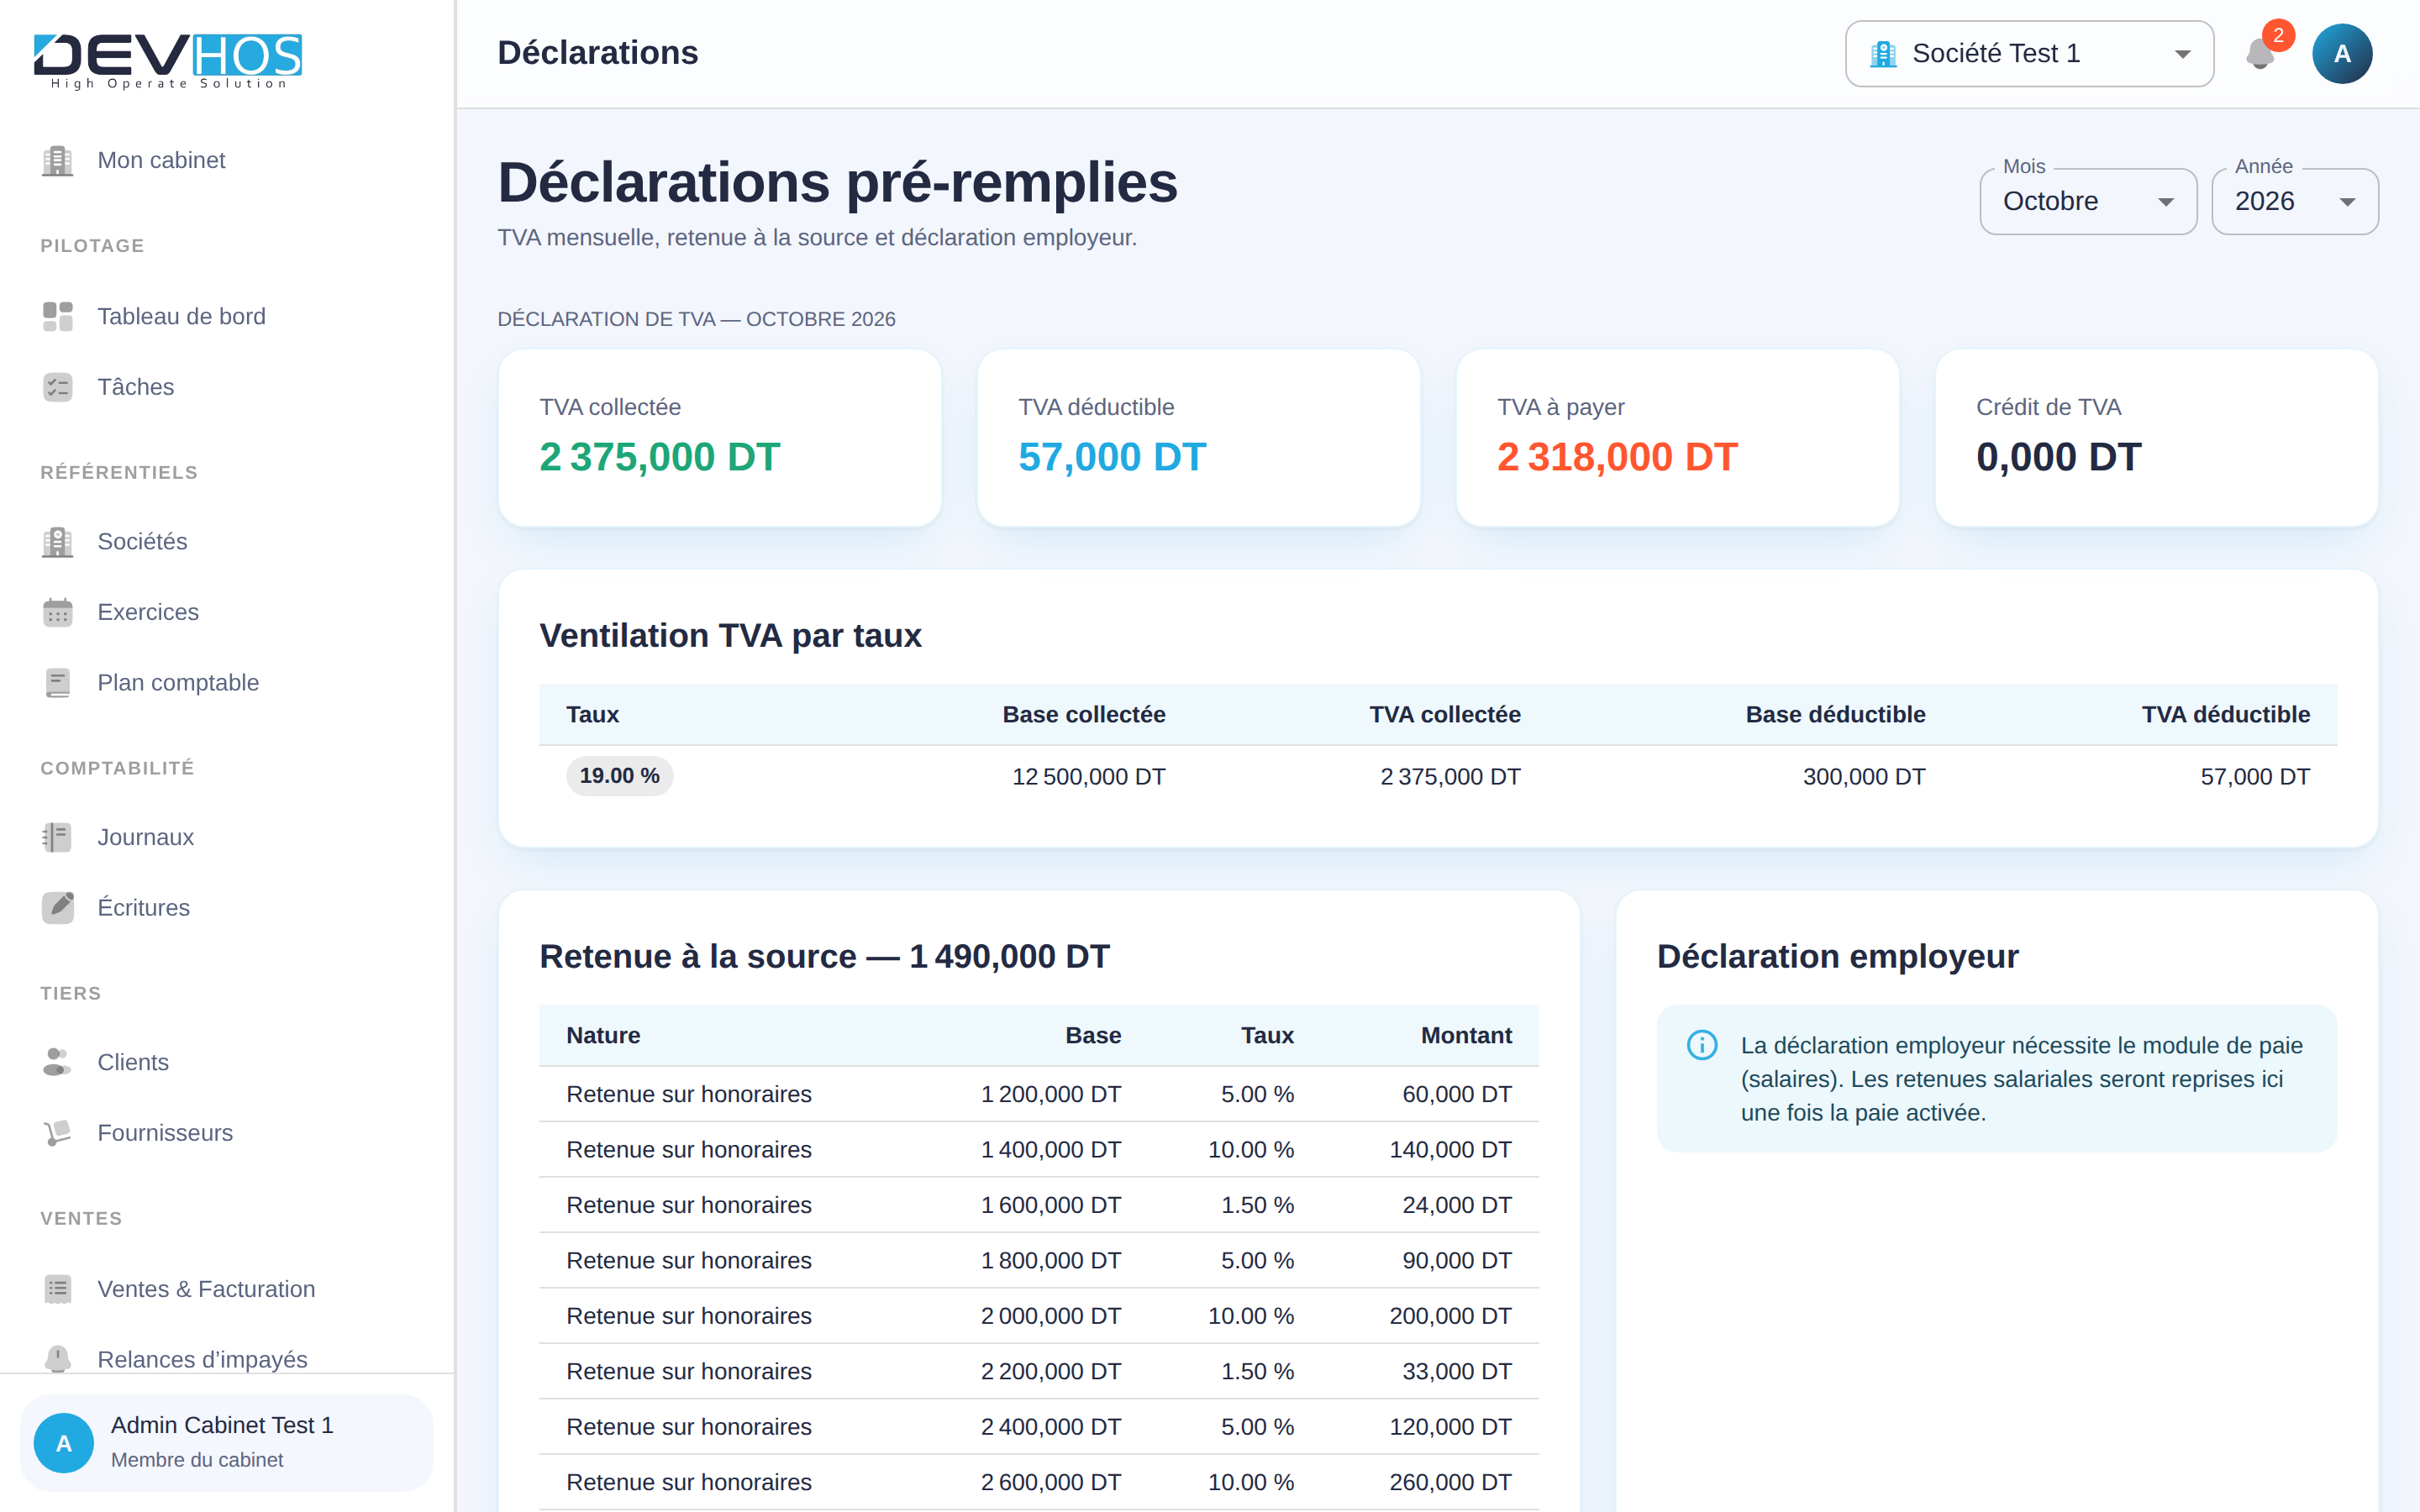Click the Sociétés building icon in sidebar
Viewport: 2420px width, 1512px height.
click(x=57, y=541)
